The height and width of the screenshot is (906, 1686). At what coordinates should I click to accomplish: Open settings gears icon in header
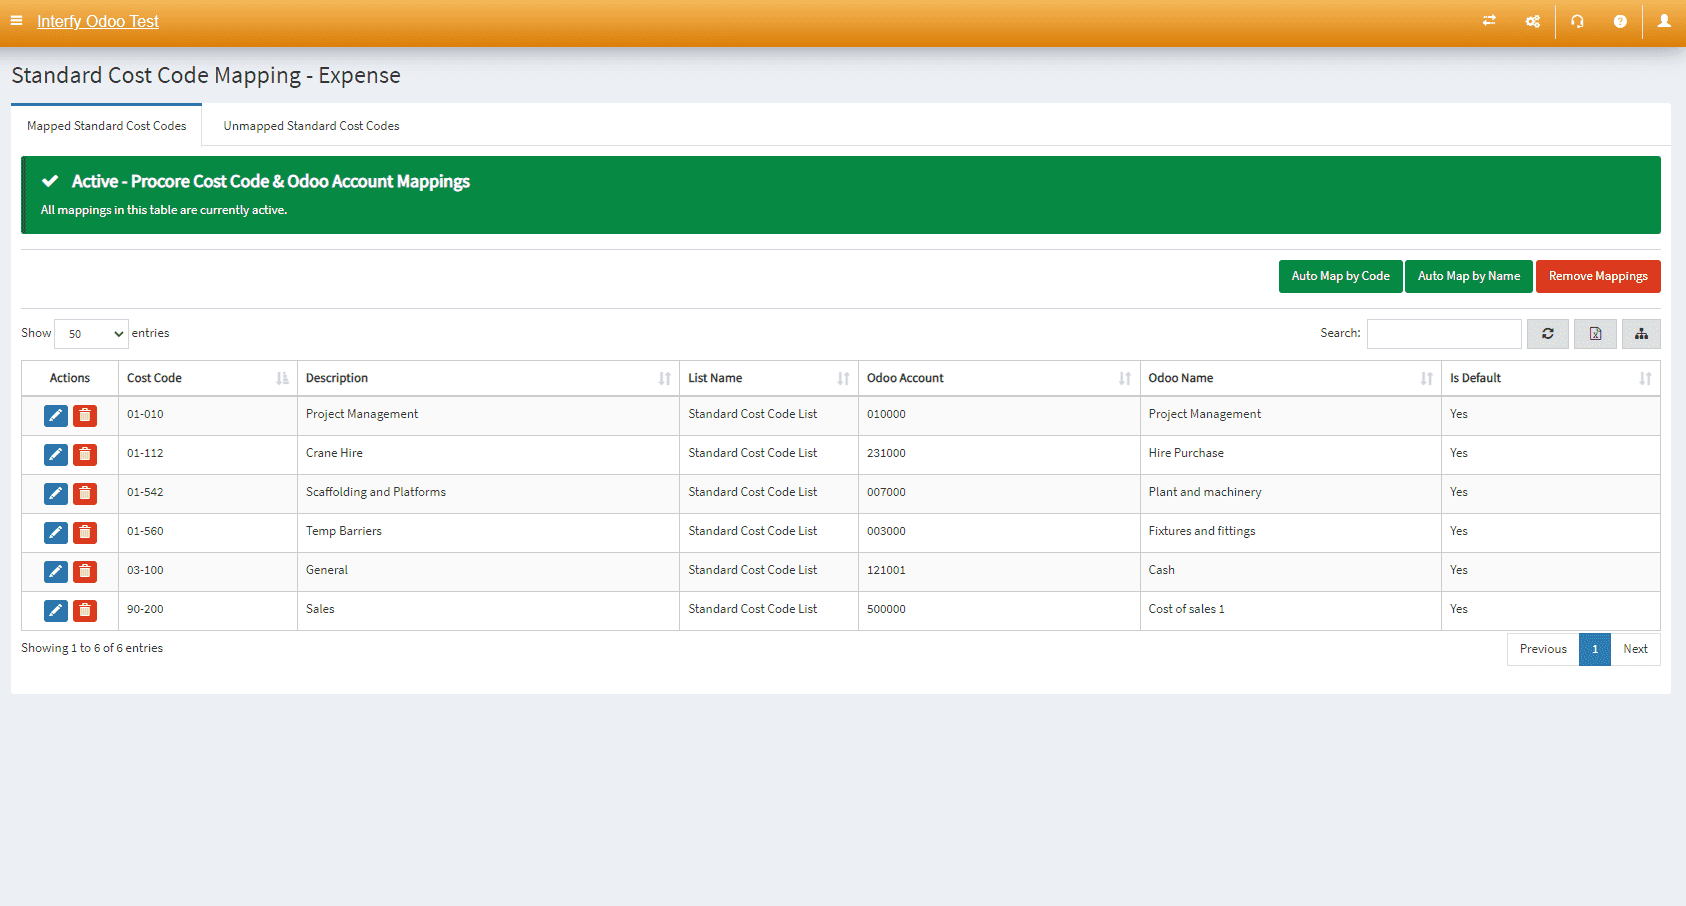click(x=1532, y=21)
